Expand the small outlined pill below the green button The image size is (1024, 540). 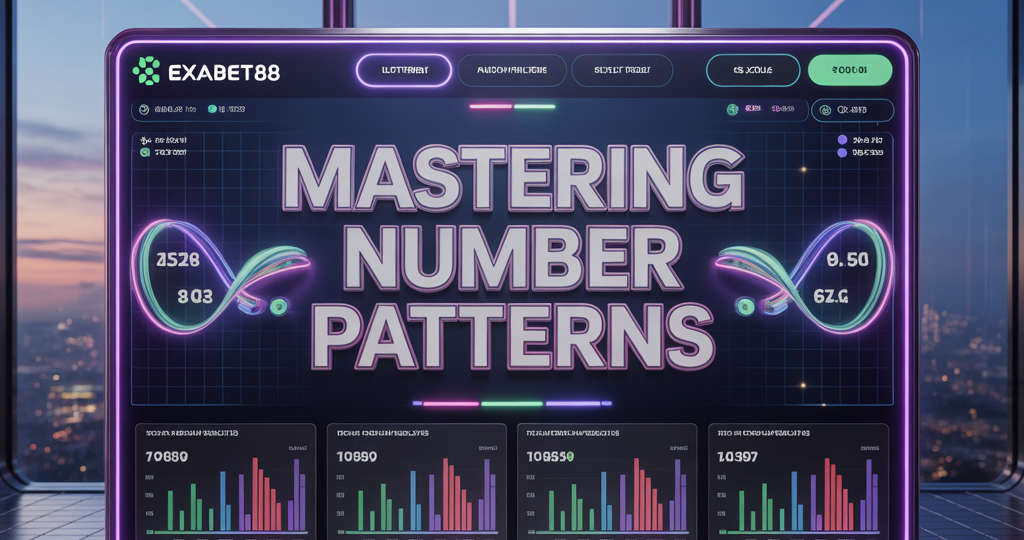click(x=851, y=111)
